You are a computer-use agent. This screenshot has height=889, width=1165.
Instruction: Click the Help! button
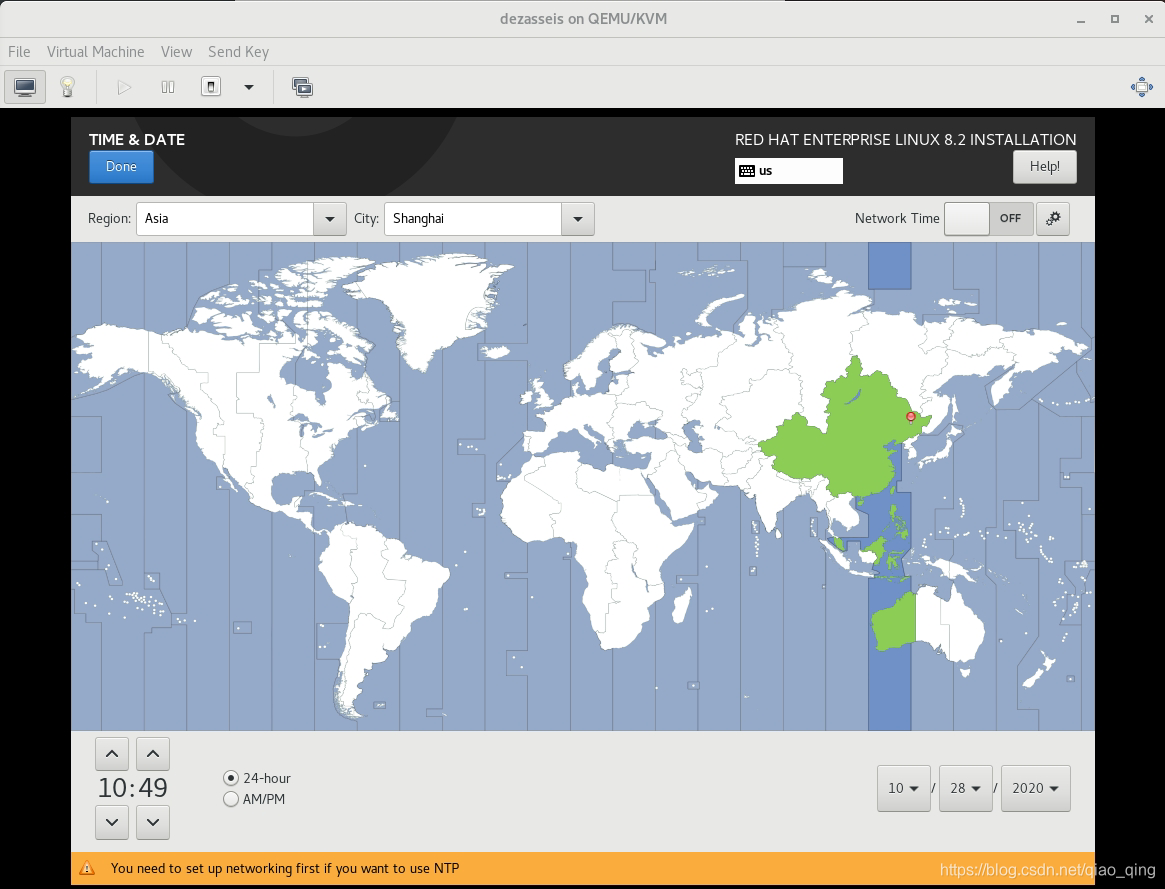pyautogui.click(x=1045, y=166)
